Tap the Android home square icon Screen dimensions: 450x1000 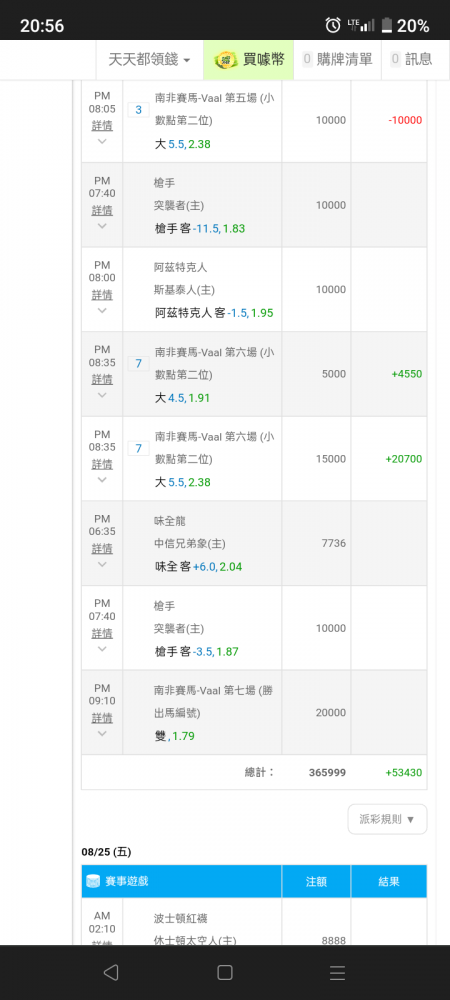point(224,972)
